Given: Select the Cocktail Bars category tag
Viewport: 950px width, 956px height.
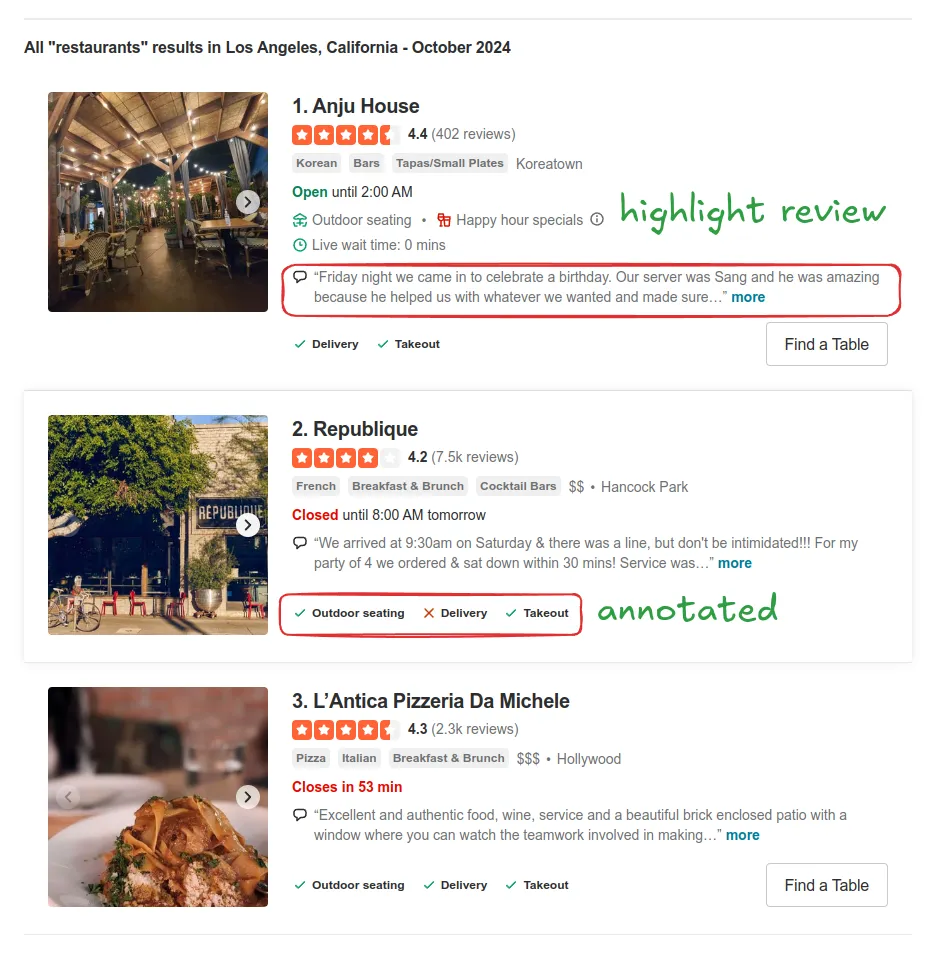Looking at the screenshot, I should [518, 486].
